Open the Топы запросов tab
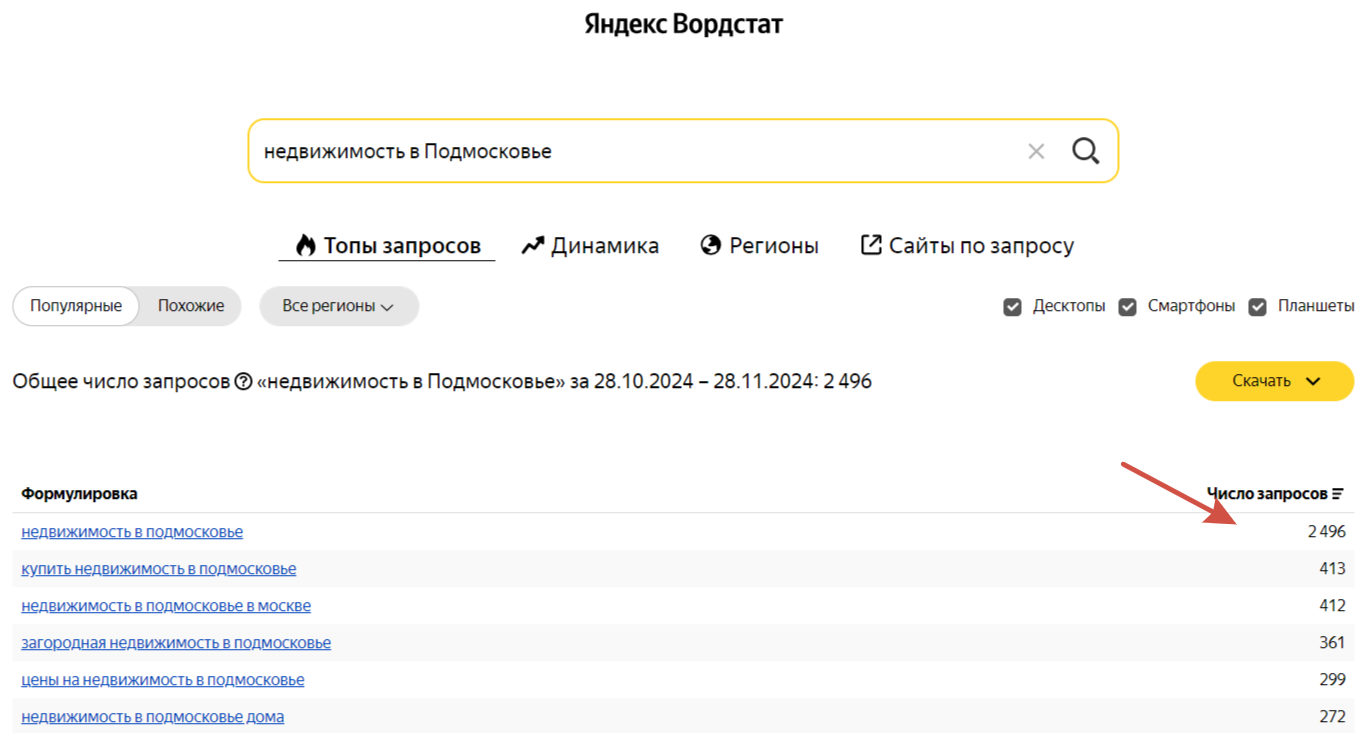Image resolution: width=1369 pixels, height=733 pixels. 387,246
